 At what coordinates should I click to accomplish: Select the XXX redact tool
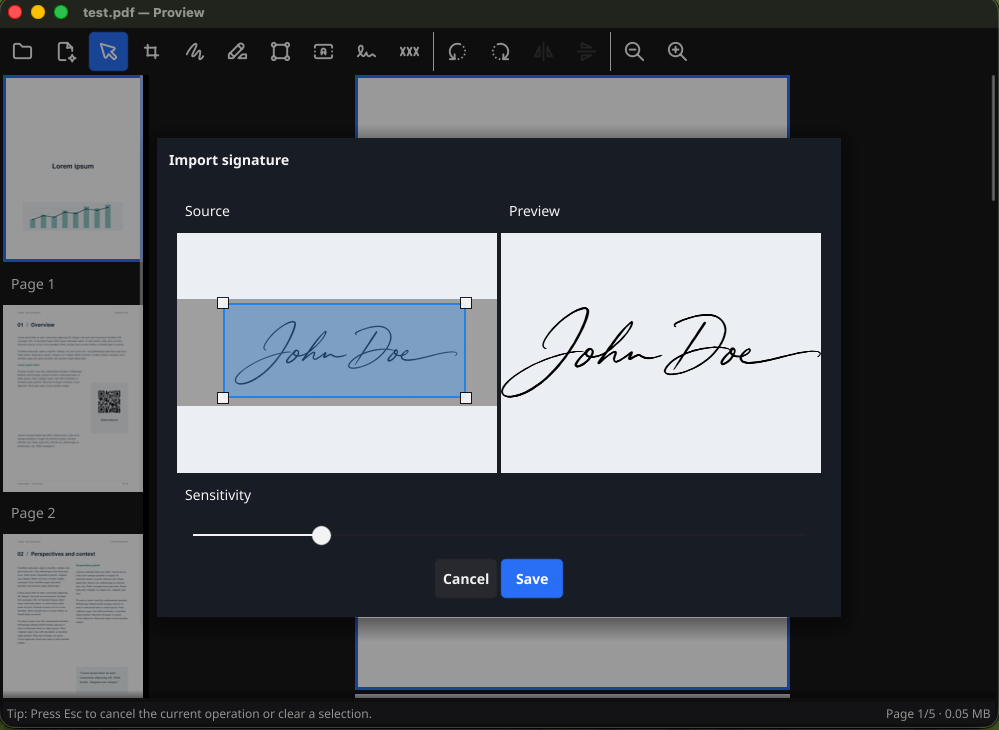[x=409, y=52]
